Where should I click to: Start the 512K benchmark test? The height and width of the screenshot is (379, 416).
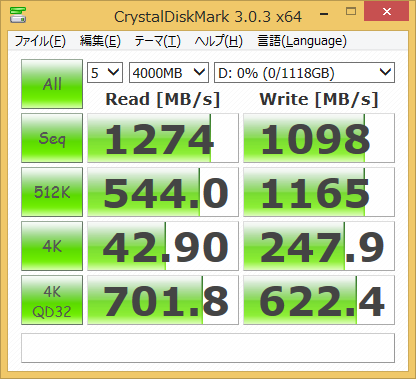pos(52,192)
